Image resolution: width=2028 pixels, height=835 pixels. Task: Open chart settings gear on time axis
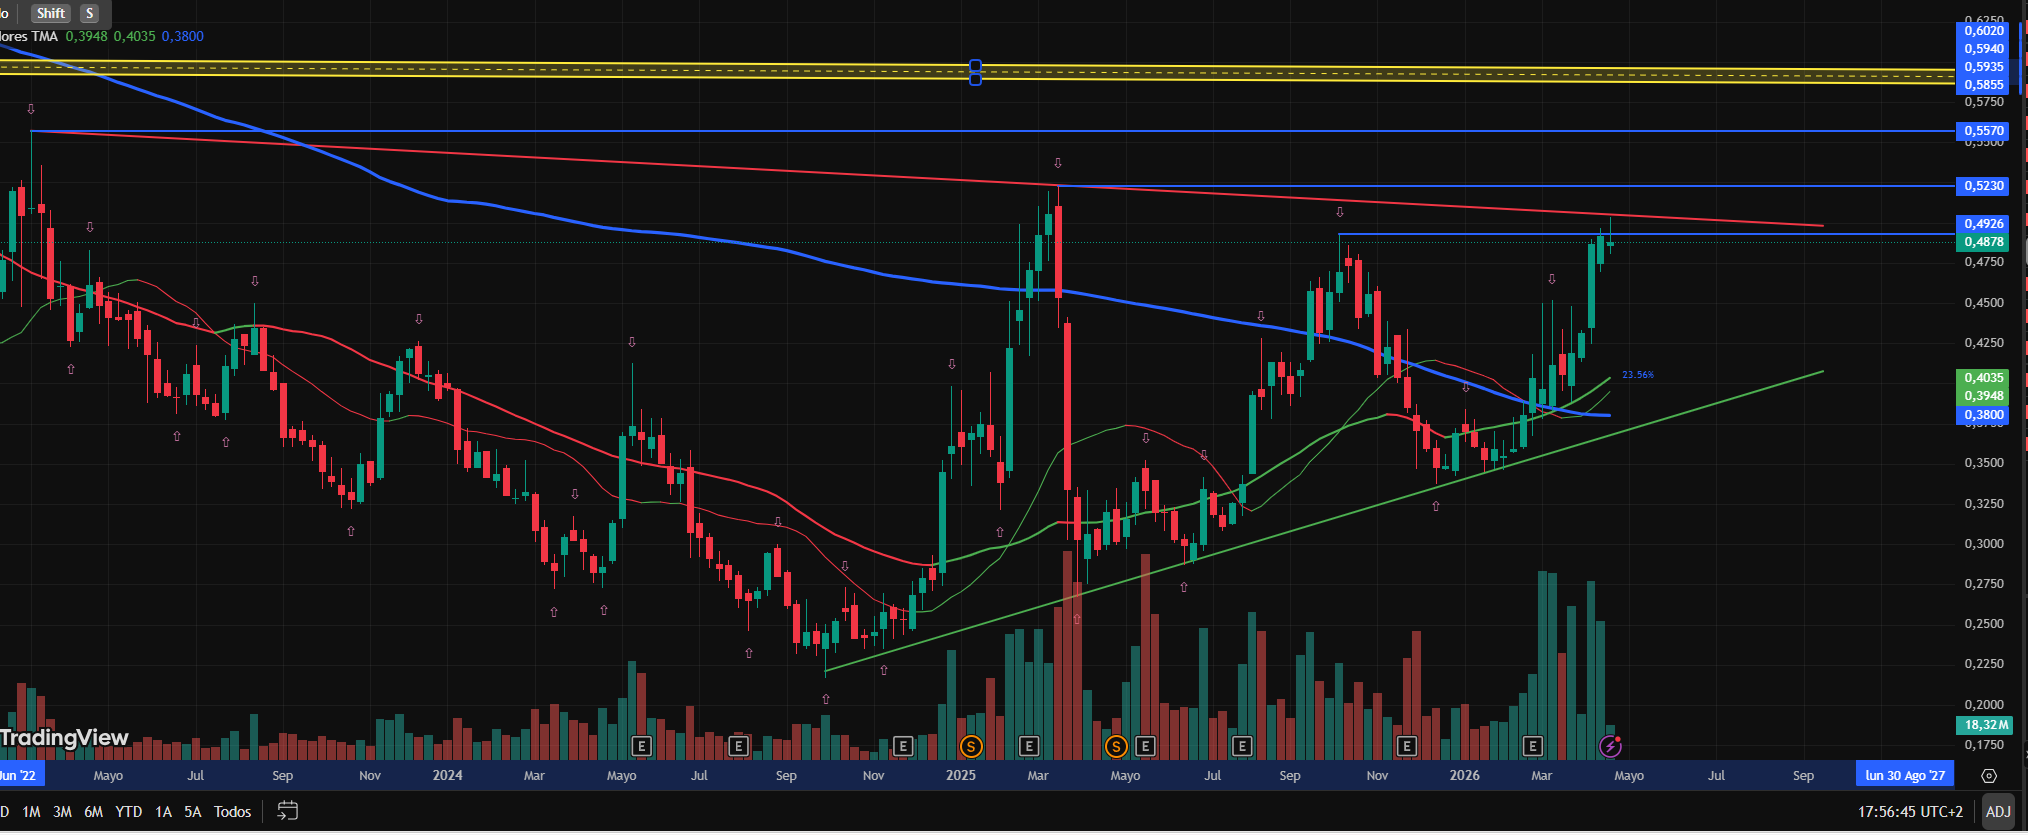coord(1988,776)
